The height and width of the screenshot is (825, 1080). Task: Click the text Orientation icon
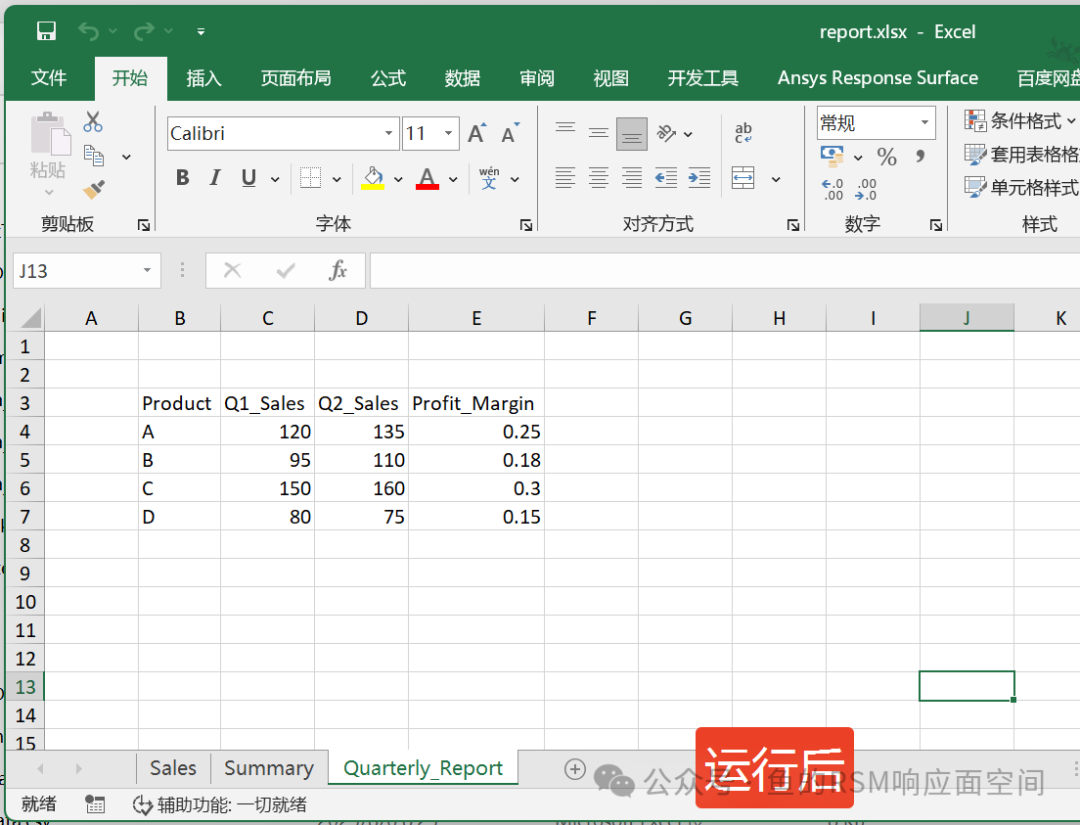[x=666, y=133]
